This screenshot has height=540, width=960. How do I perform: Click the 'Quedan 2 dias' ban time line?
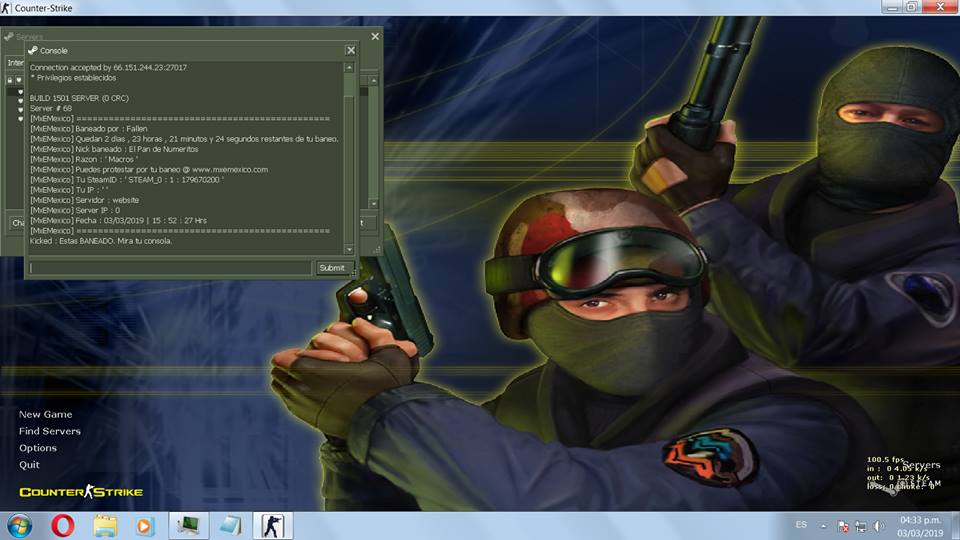point(184,139)
